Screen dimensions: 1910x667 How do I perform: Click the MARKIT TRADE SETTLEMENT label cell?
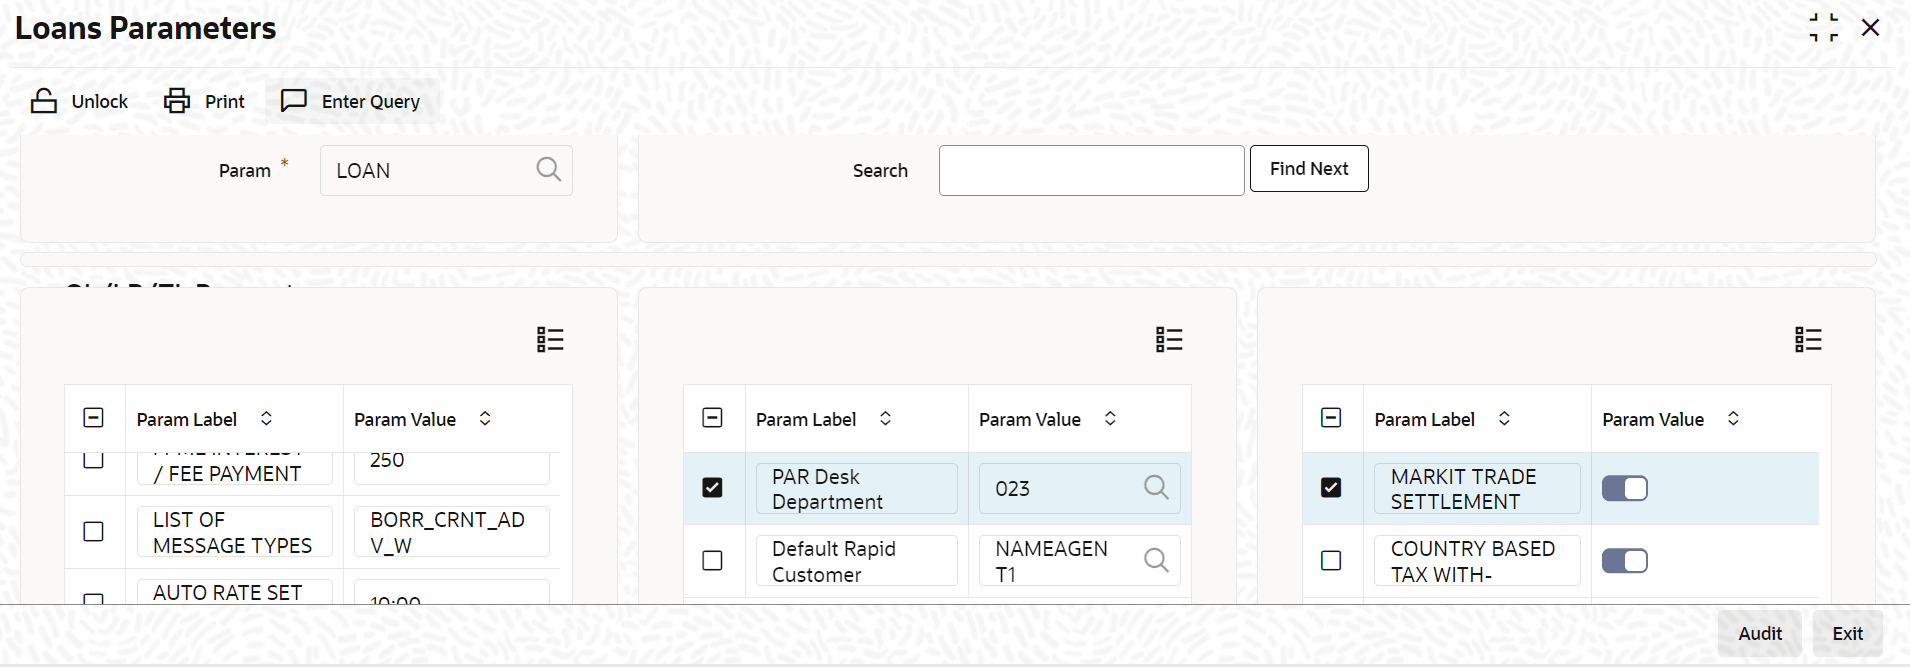point(1477,488)
